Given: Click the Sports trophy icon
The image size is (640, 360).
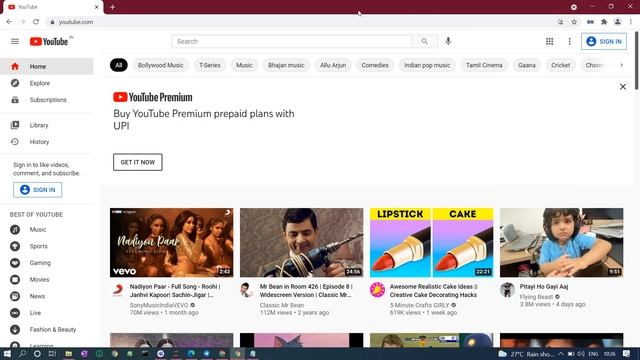Looking at the screenshot, I should pos(15,246).
